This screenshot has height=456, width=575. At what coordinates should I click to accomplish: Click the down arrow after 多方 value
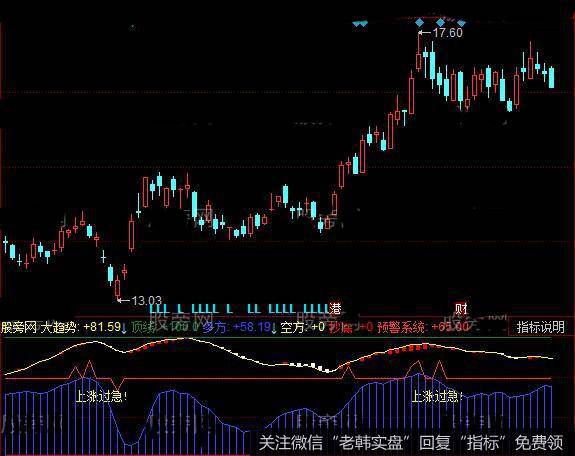[x=274, y=328]
